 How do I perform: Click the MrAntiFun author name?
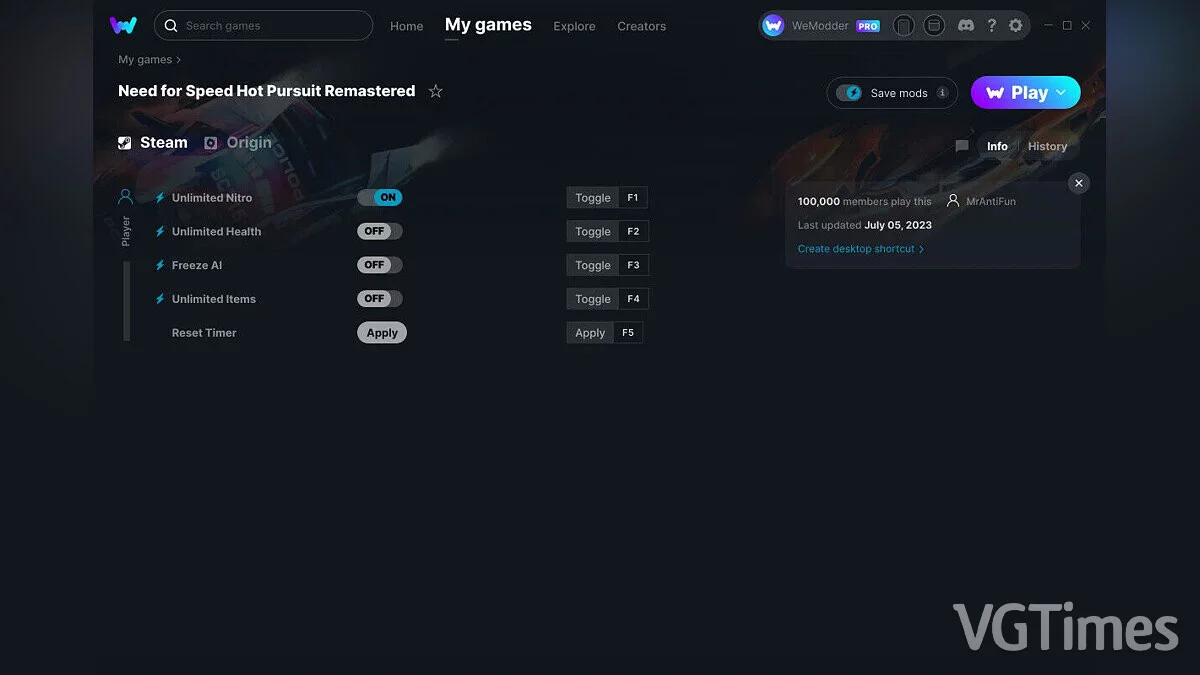click(x=991, y=201)
